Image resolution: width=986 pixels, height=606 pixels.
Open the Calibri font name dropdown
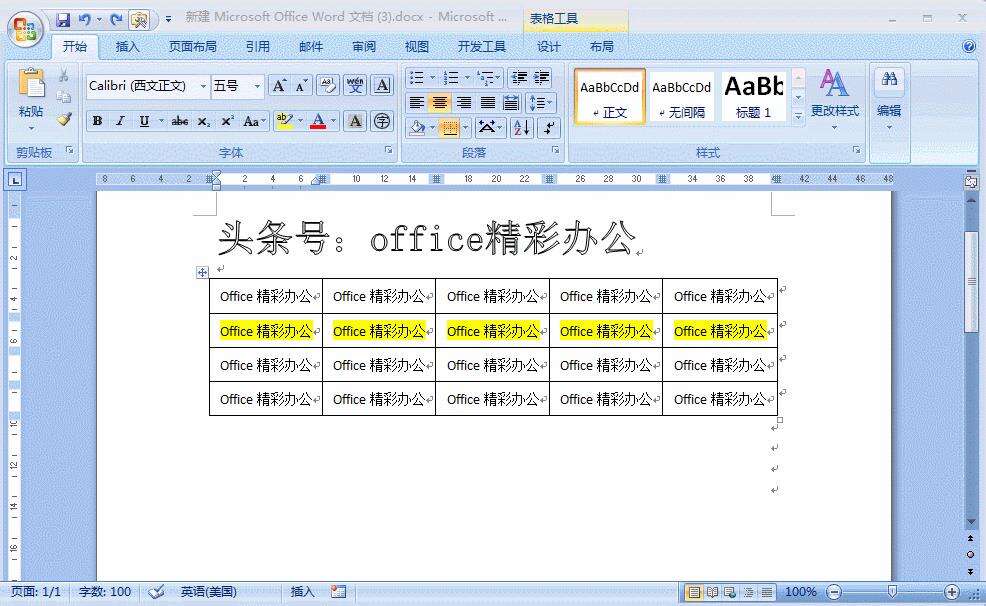click(x=203, y=86)
